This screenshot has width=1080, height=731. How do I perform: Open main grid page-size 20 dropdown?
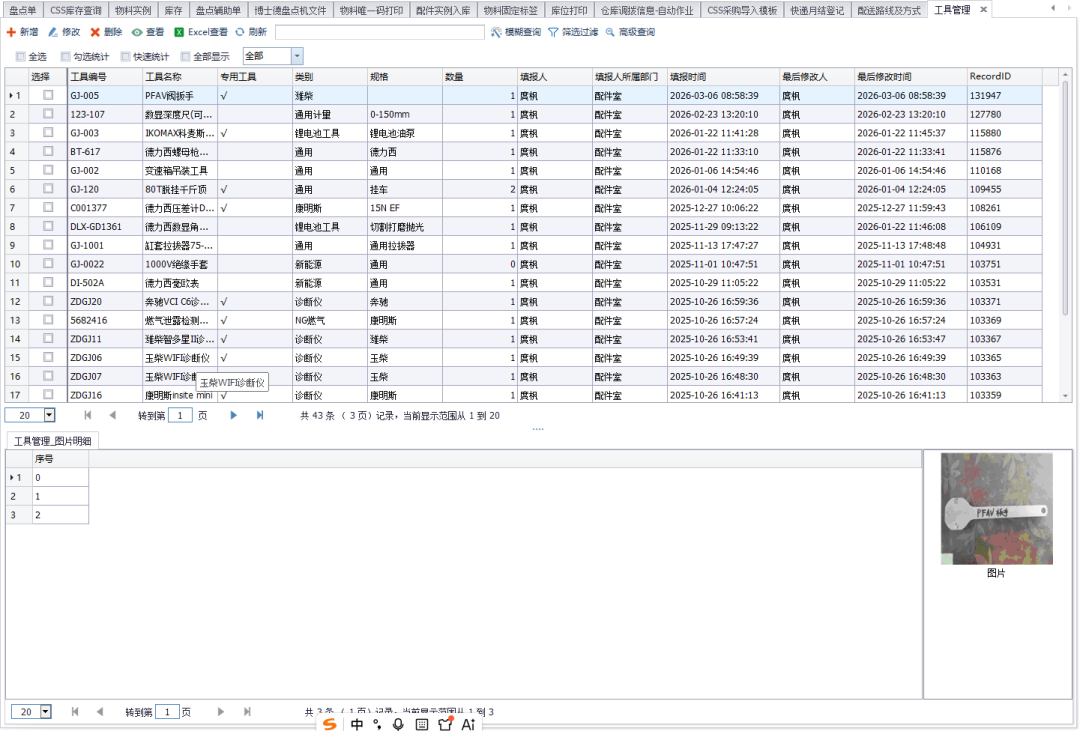50,415
